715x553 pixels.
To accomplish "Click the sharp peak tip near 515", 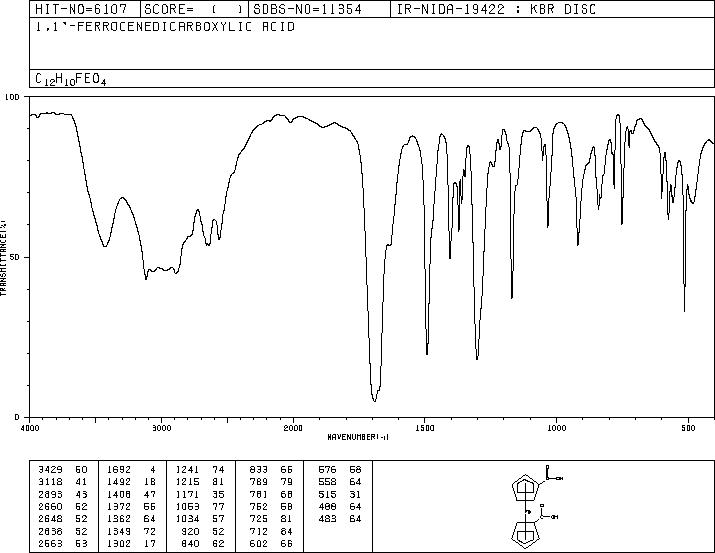I will 684,311.
